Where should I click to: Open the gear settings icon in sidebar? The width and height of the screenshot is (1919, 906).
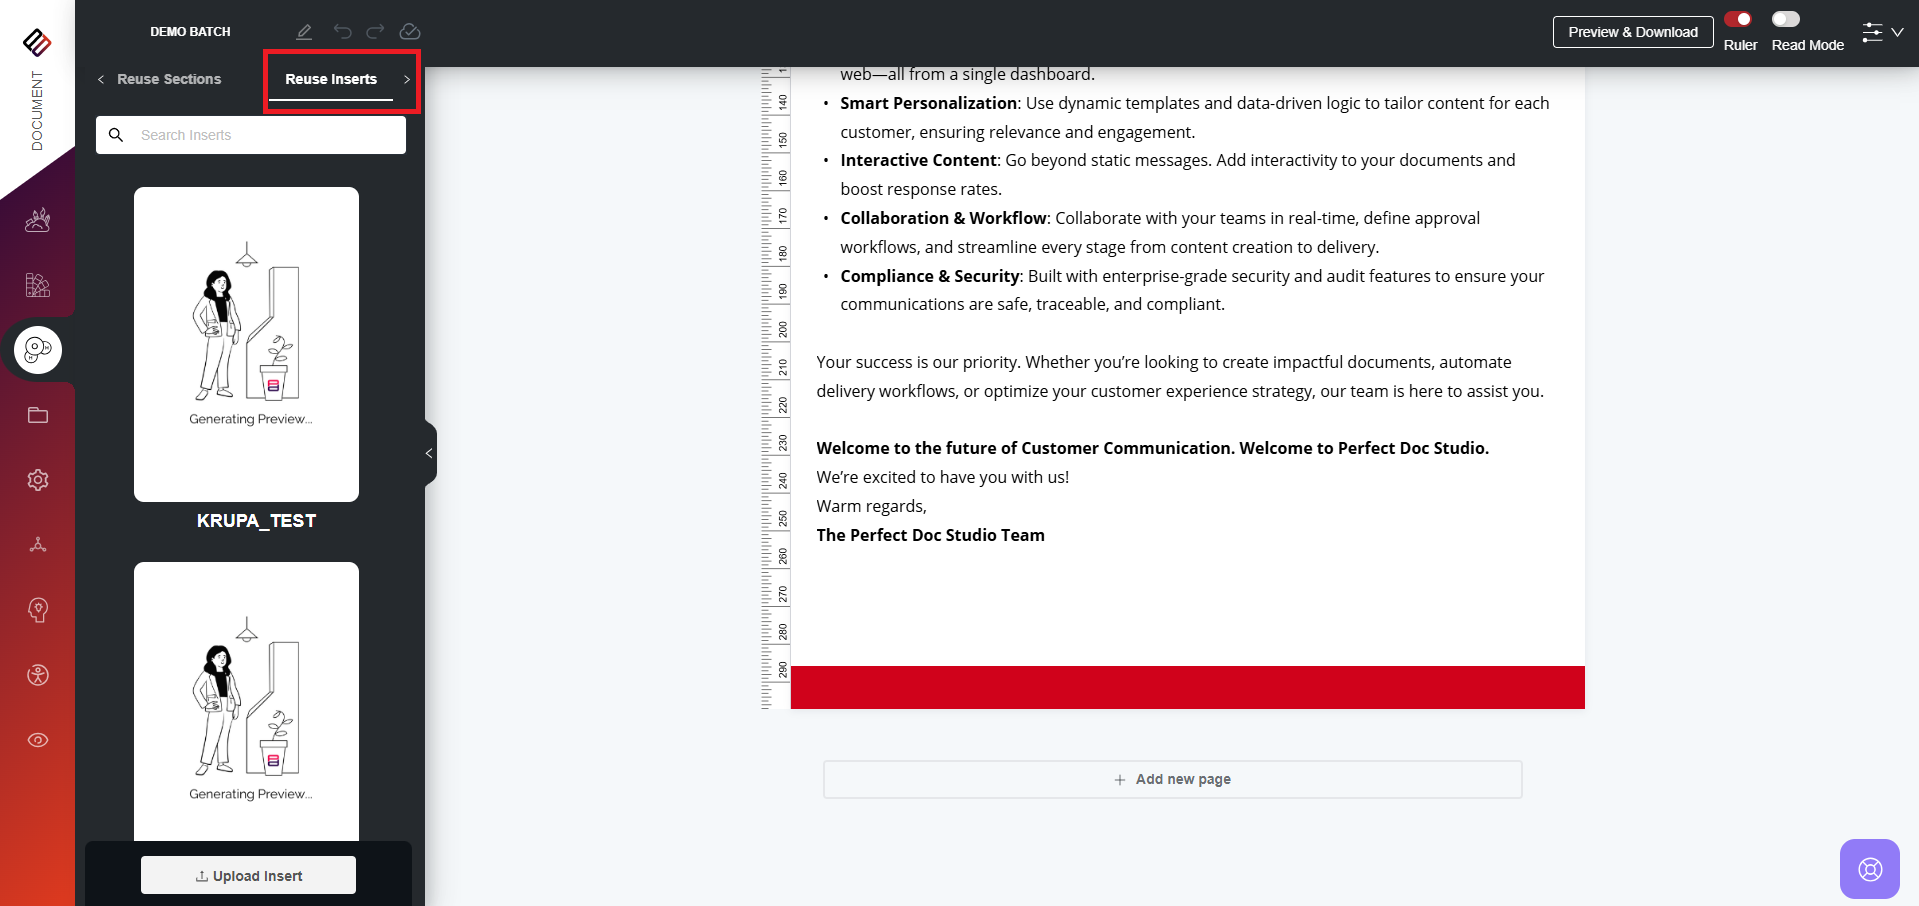(38, 480)
